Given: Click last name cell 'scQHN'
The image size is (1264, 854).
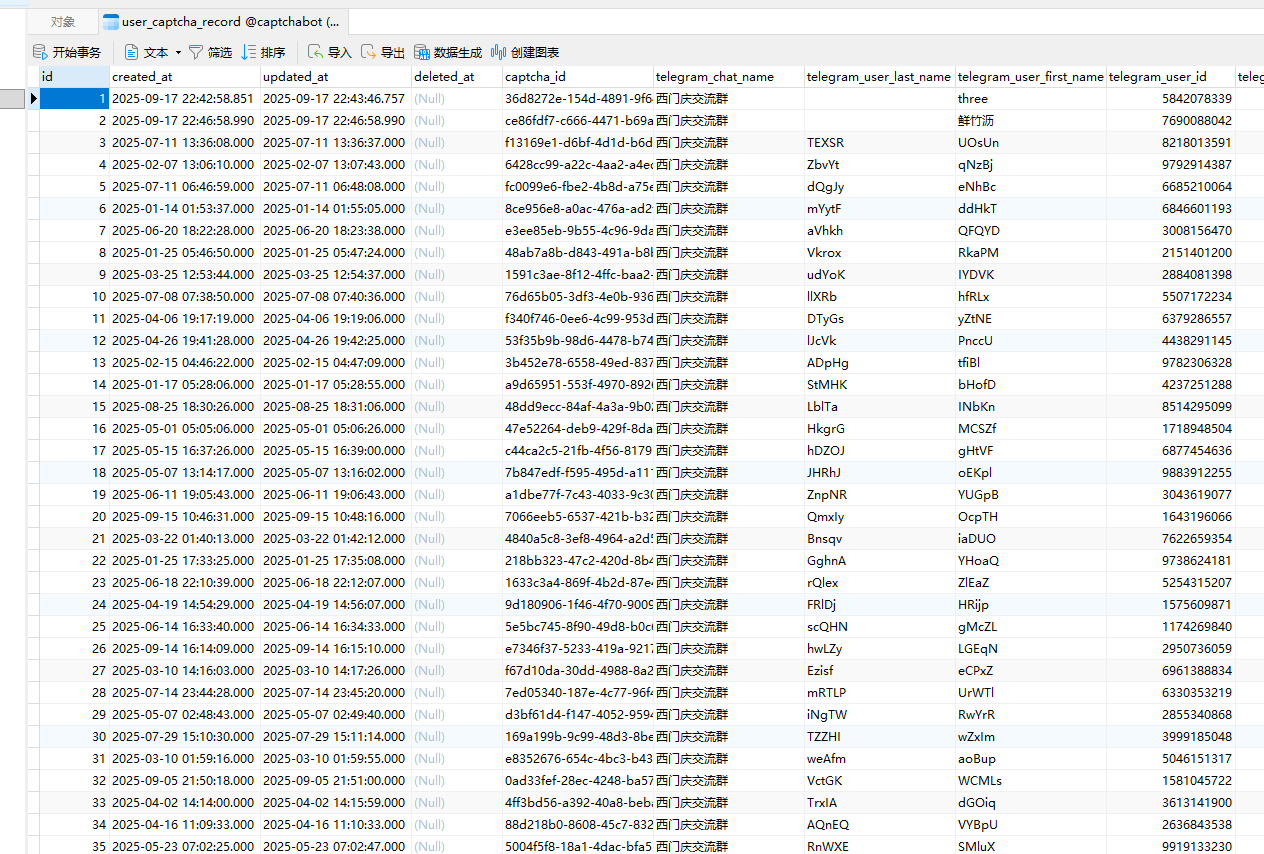Looking at the screenshot, I should pos(880,626).
